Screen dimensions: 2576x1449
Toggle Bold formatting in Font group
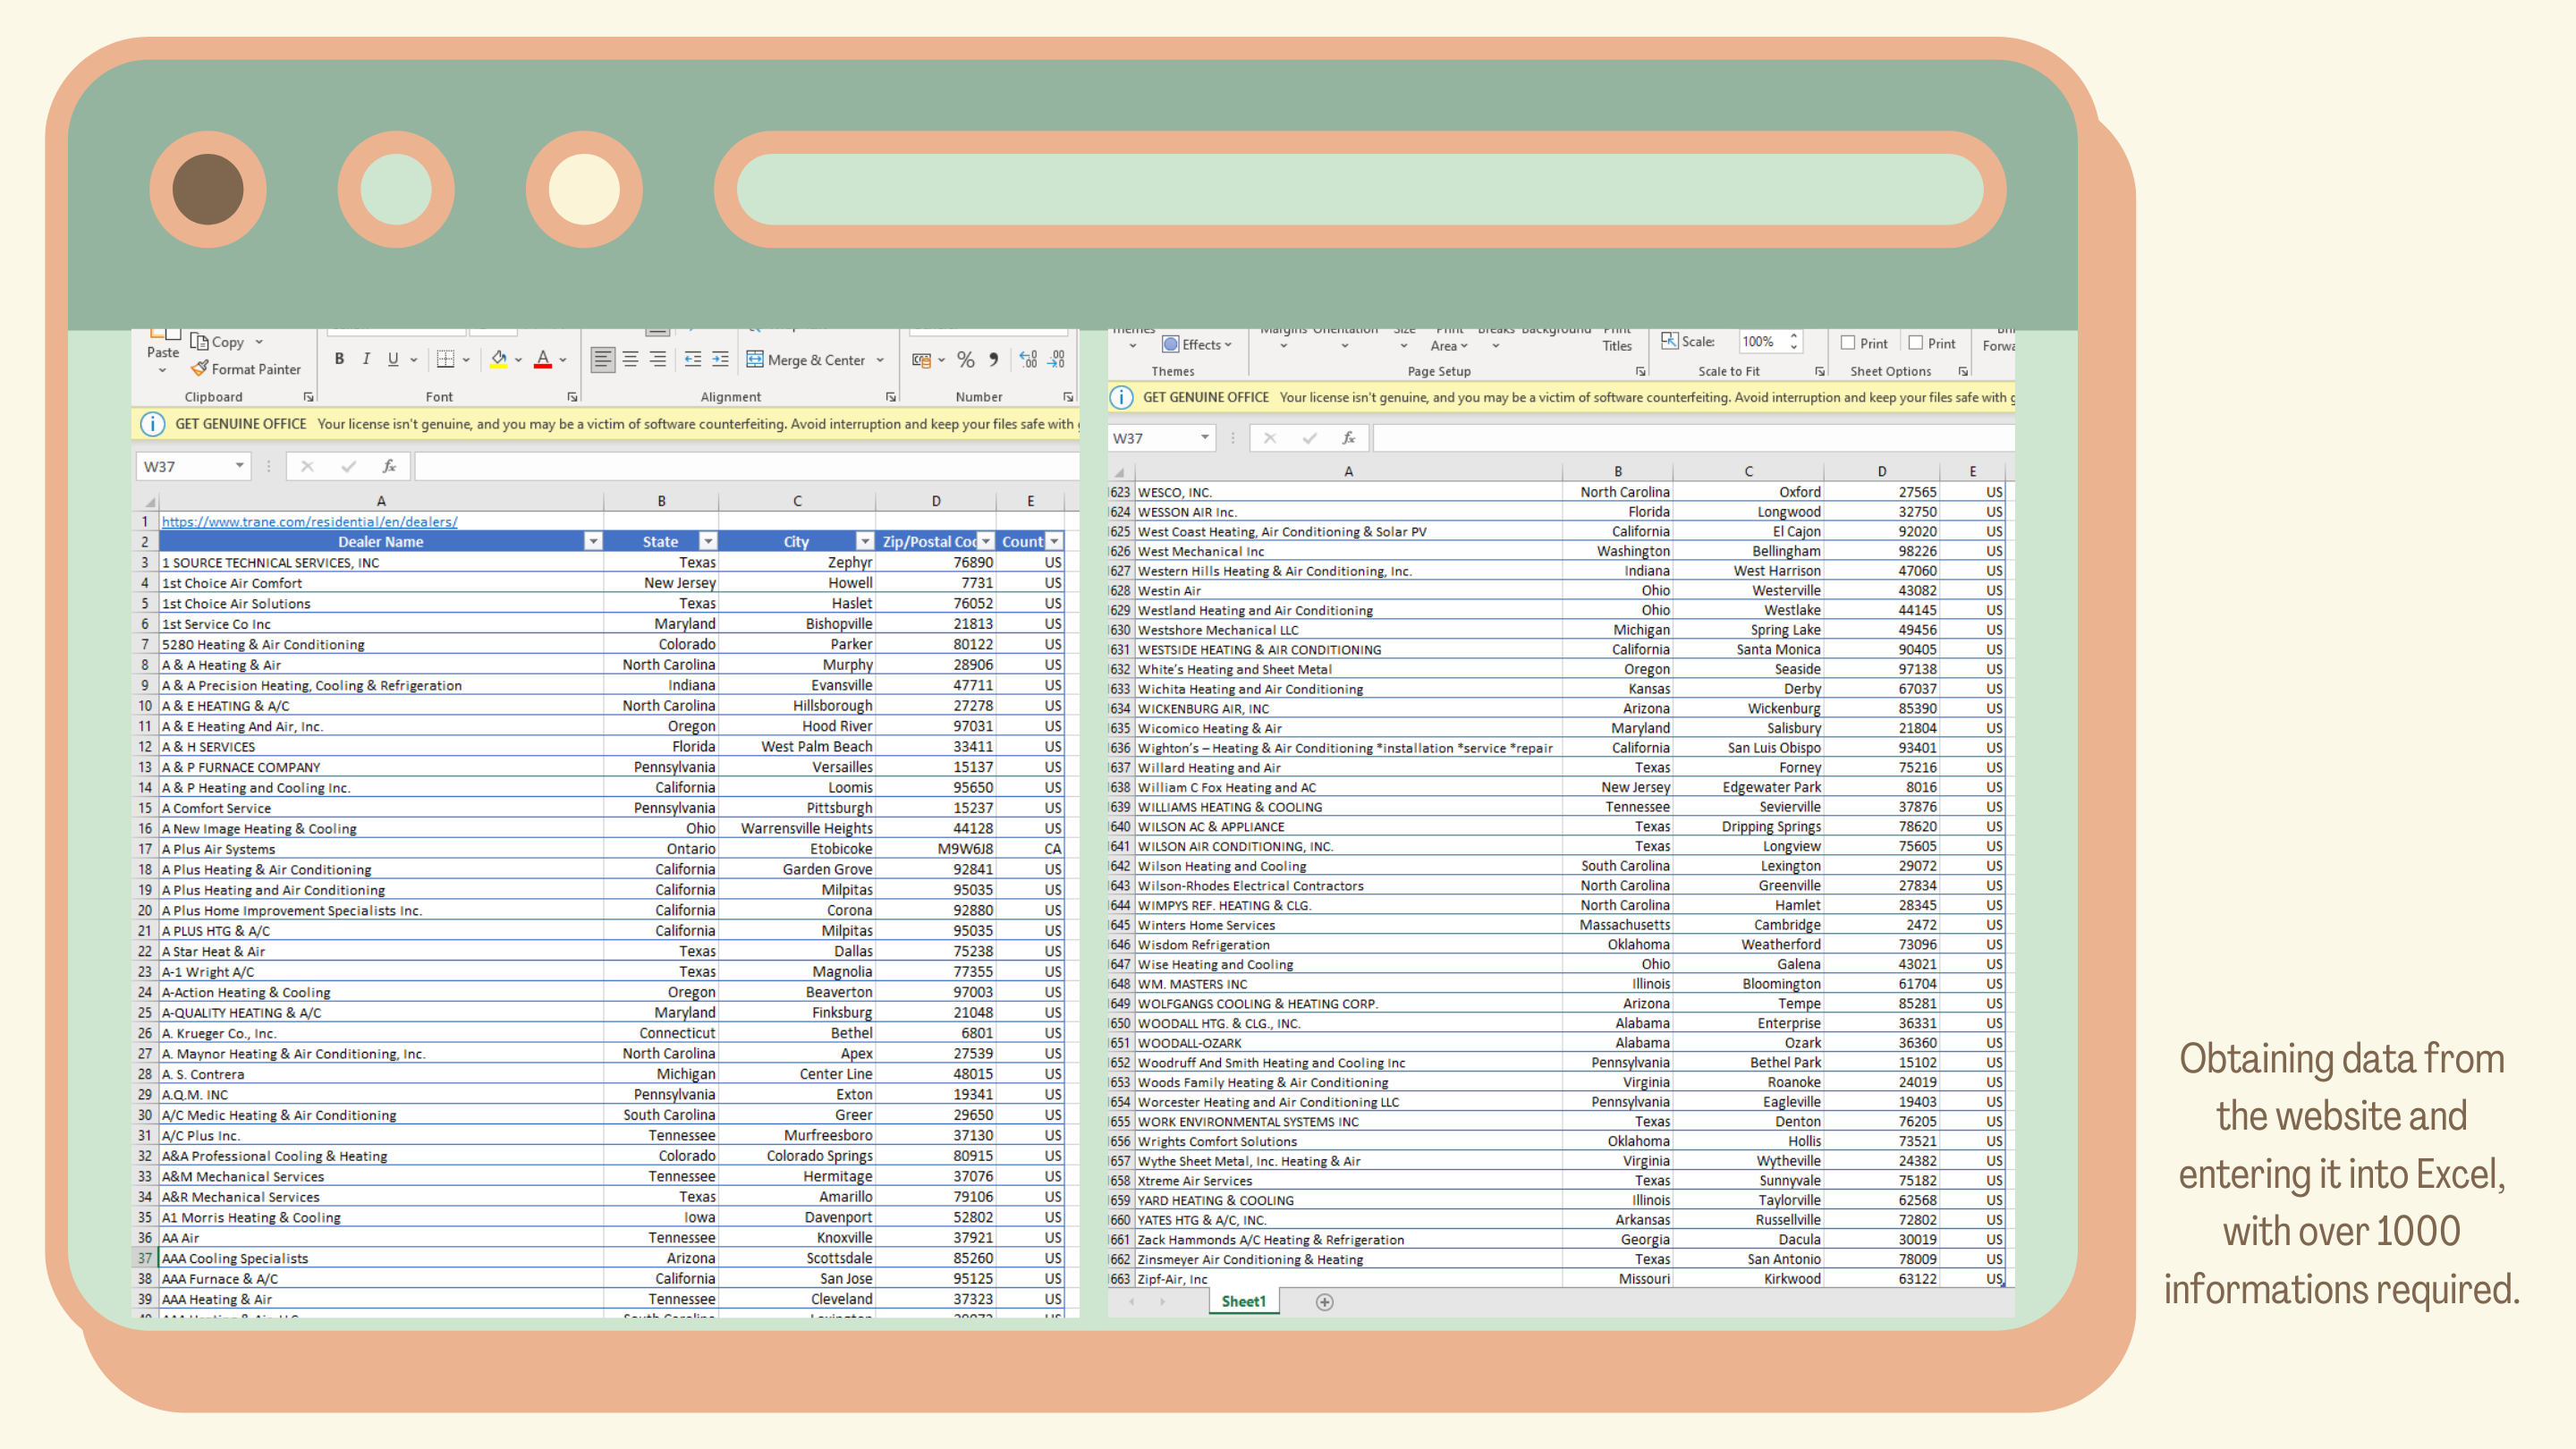(x=339, y=359)
